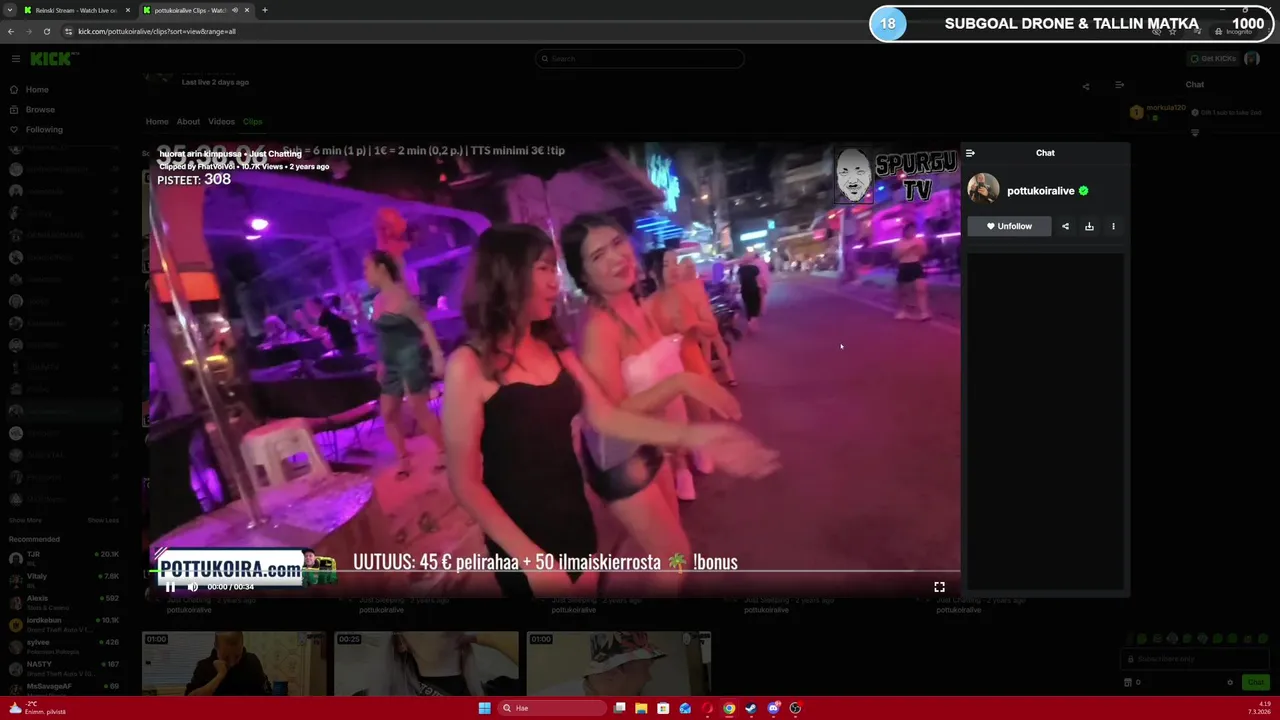Close the Reinski Stream tab

pyautogui.click(x=127, y=10)
